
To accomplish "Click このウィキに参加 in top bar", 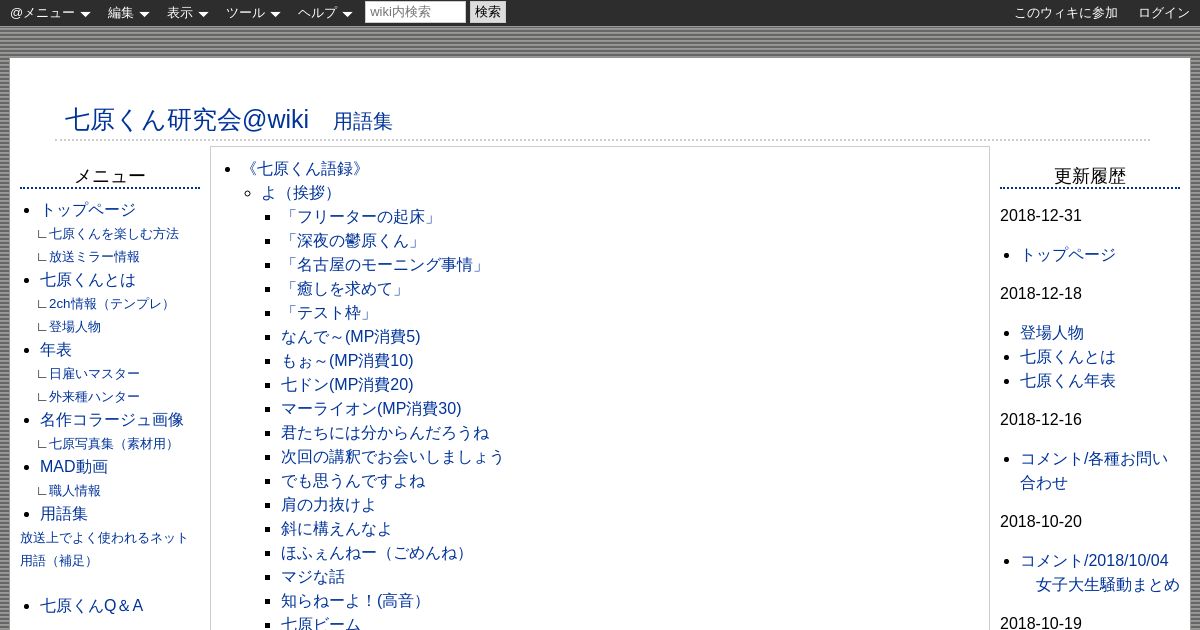I will click(1066, 13).
